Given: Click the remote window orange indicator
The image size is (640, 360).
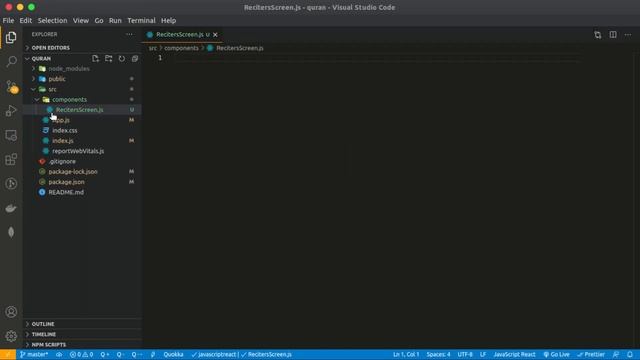Looking at the screenshot, I should [8, 354].
